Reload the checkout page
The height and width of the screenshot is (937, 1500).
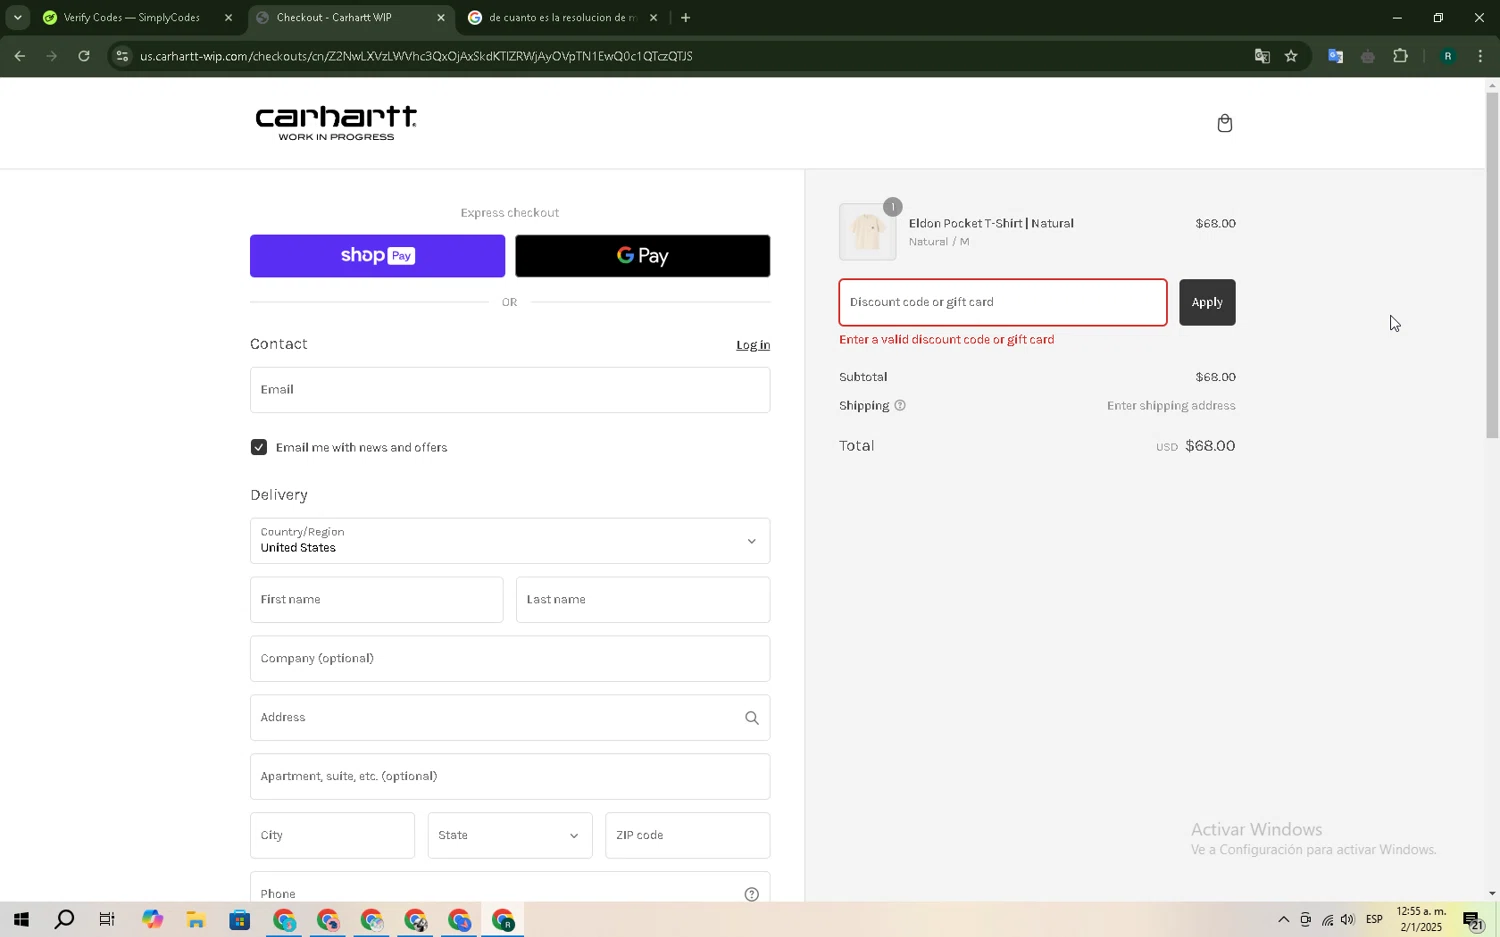[84, 56]
